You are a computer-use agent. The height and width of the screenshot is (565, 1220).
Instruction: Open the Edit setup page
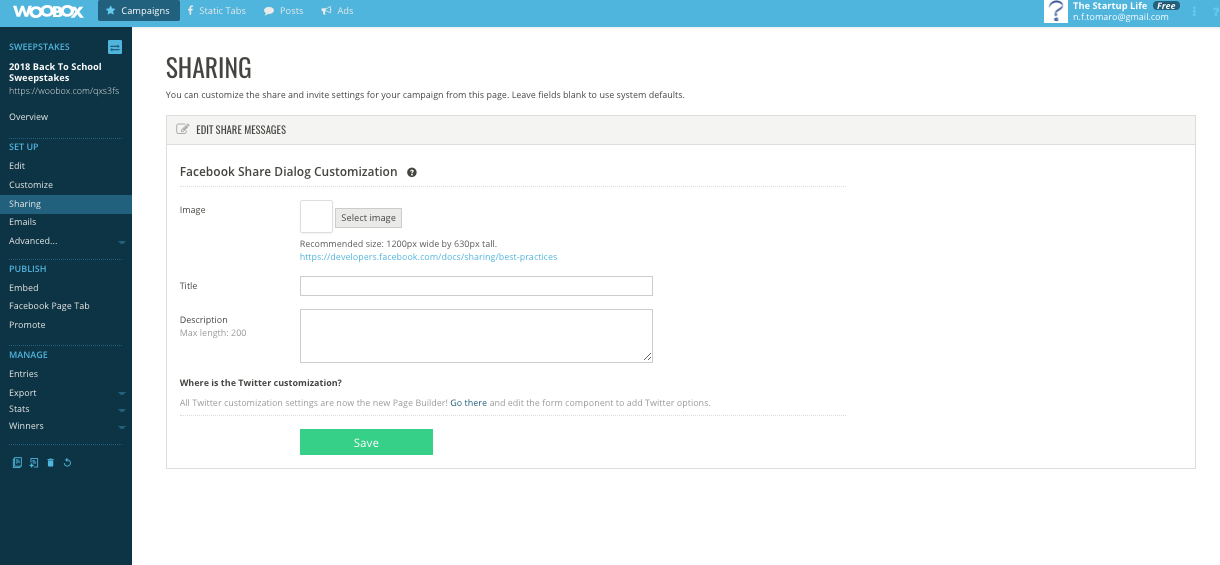pyautogui.click(x=17, y=166)
